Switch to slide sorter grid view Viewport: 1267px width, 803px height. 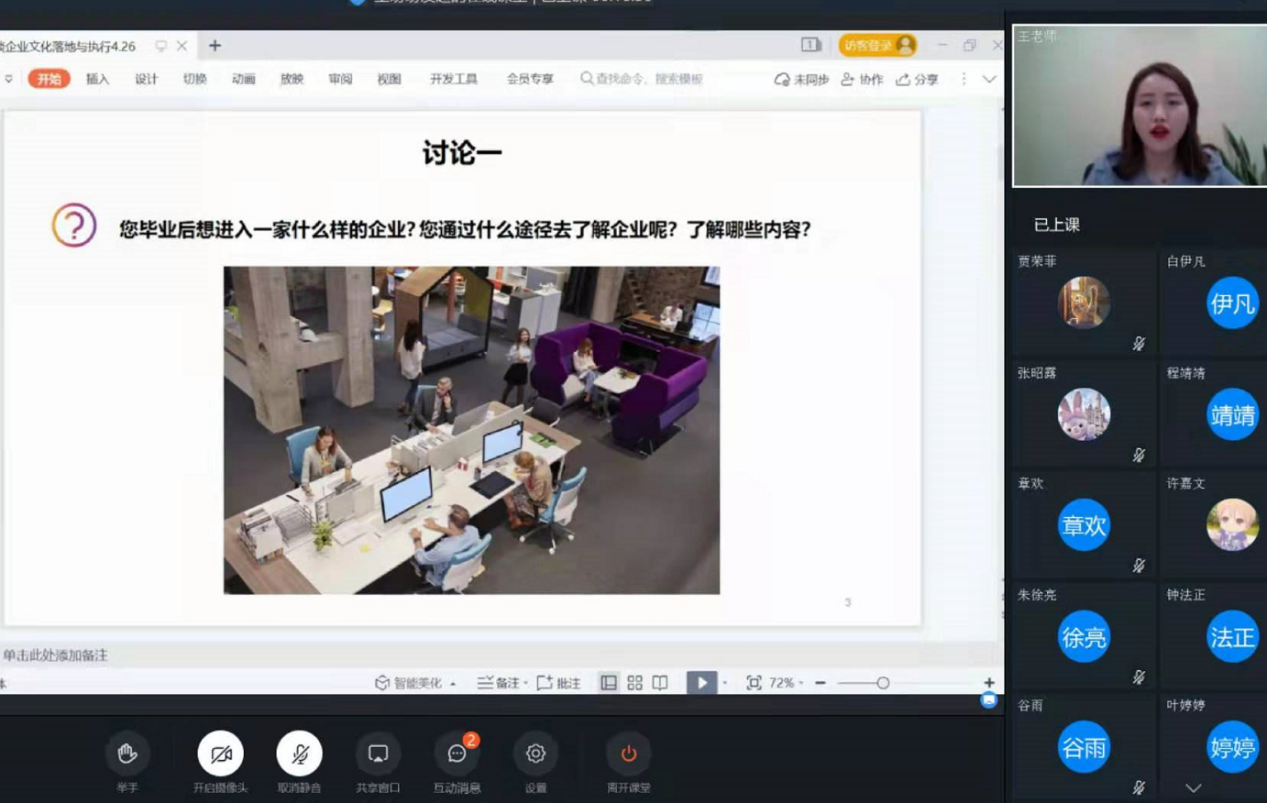[x=635, y=683]
